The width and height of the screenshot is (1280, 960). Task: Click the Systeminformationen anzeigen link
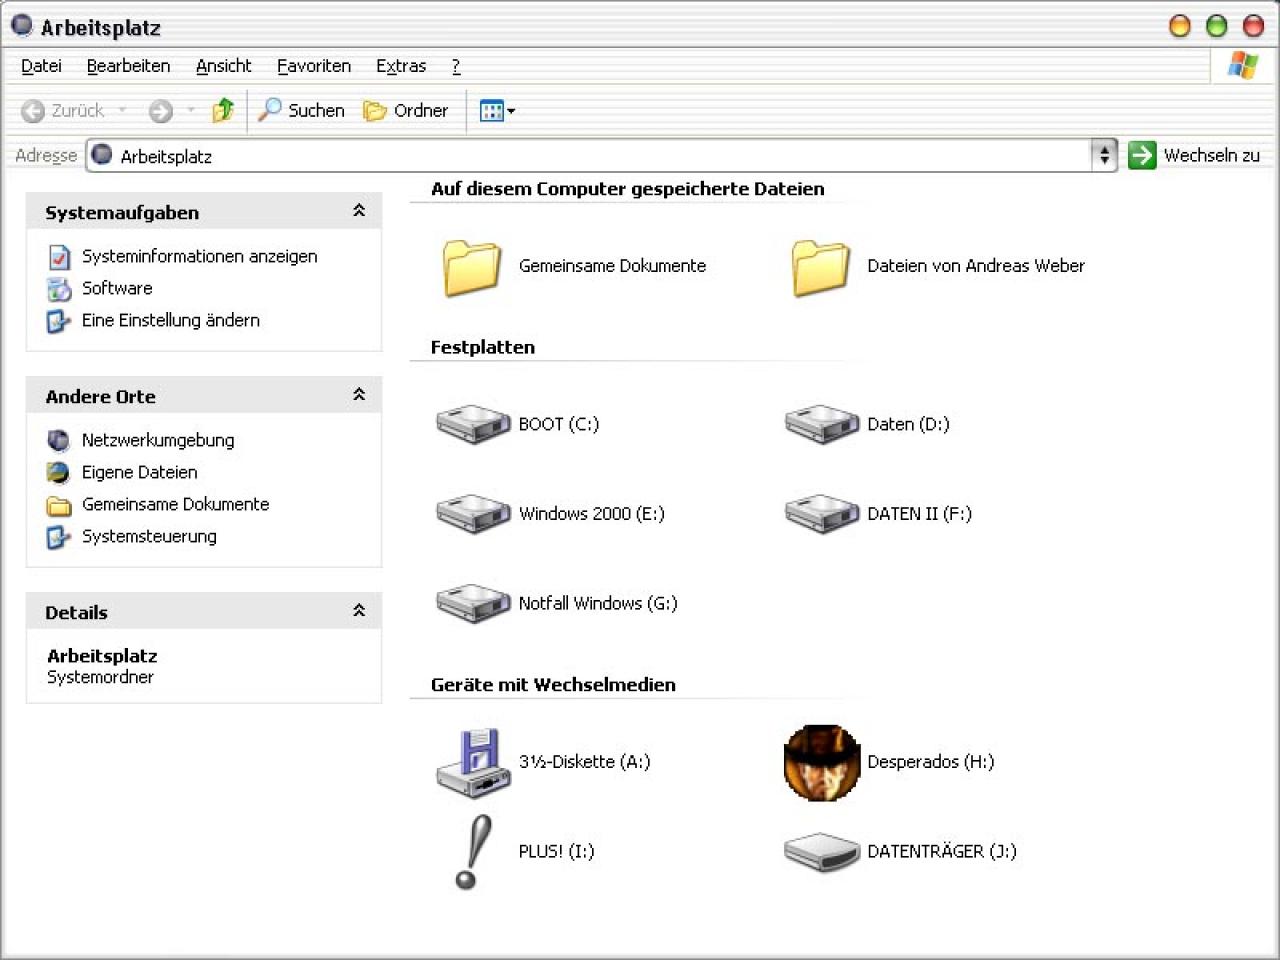pyautogui.click(x=200, y=257)
